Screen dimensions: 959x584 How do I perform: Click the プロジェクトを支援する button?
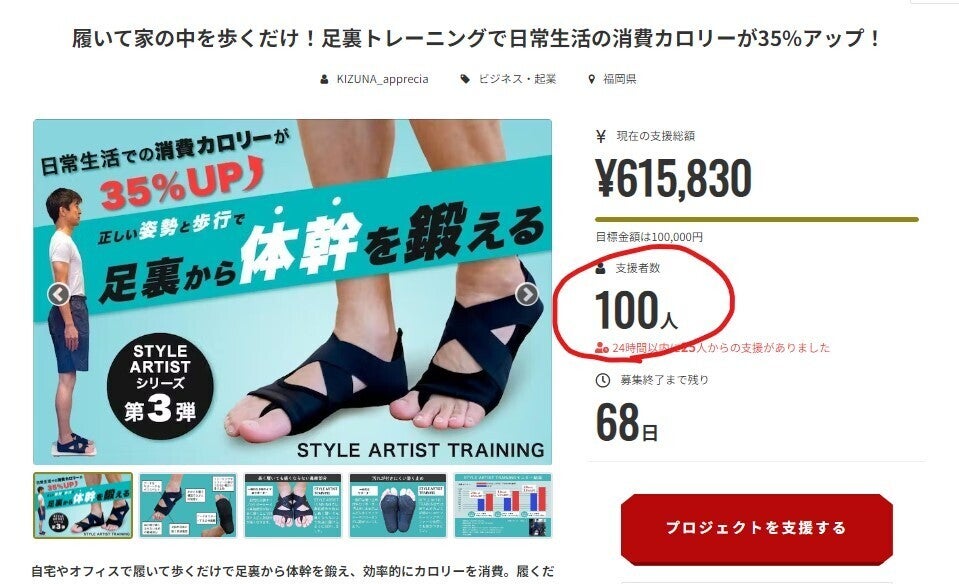click(757, 528)
